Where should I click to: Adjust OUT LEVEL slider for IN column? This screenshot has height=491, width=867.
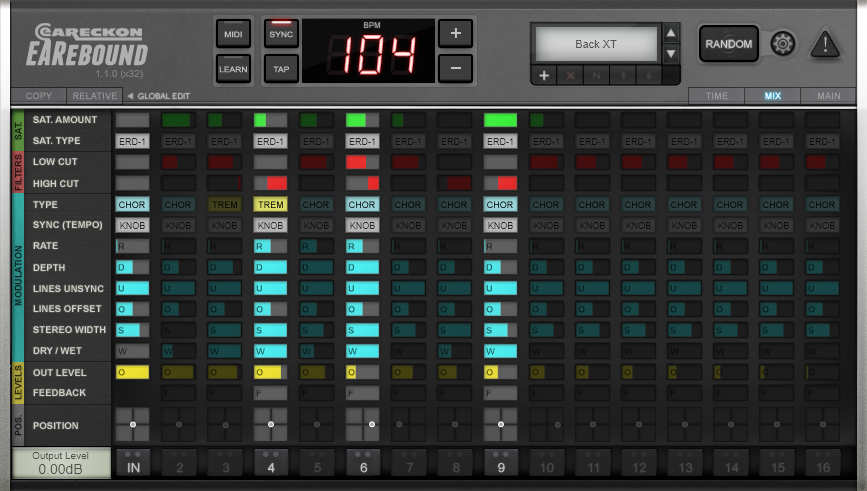coord(132,372)
